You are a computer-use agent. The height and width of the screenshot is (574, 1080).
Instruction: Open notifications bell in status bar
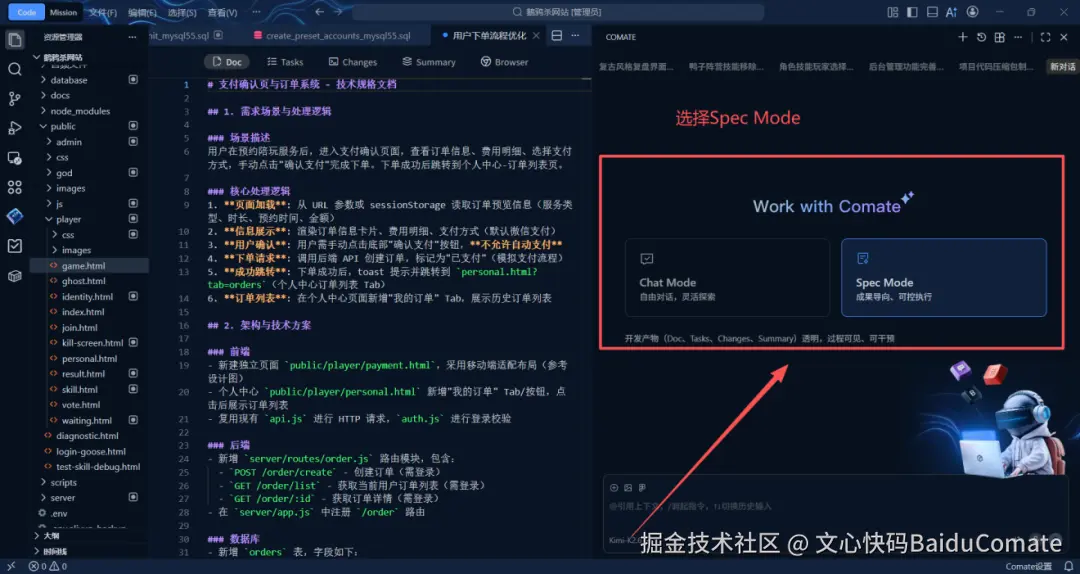[1068, 566]
